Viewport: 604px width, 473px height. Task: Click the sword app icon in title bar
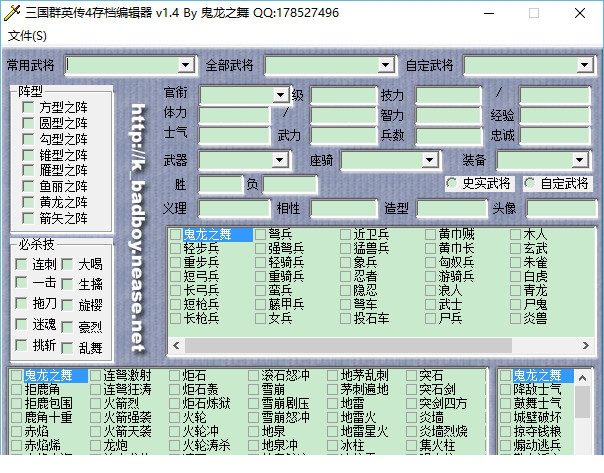coord(12,13)
